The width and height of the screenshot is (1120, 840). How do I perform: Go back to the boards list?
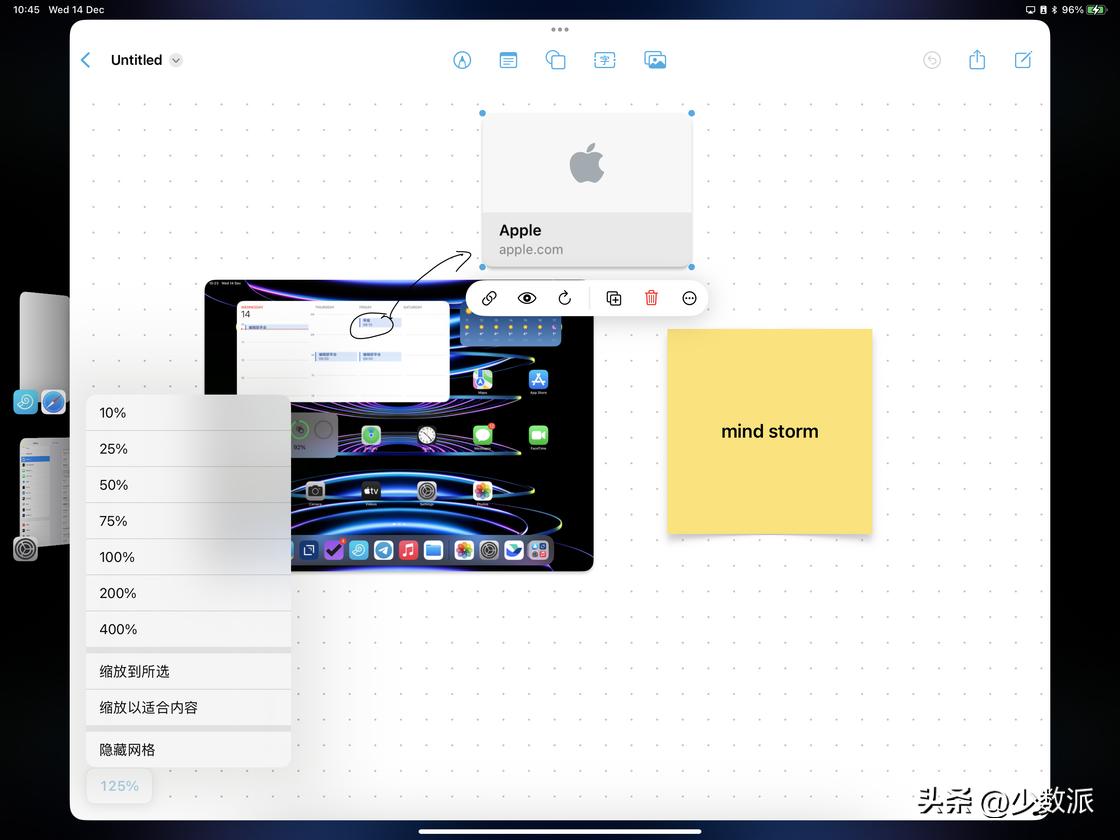[x=86, y=60]
